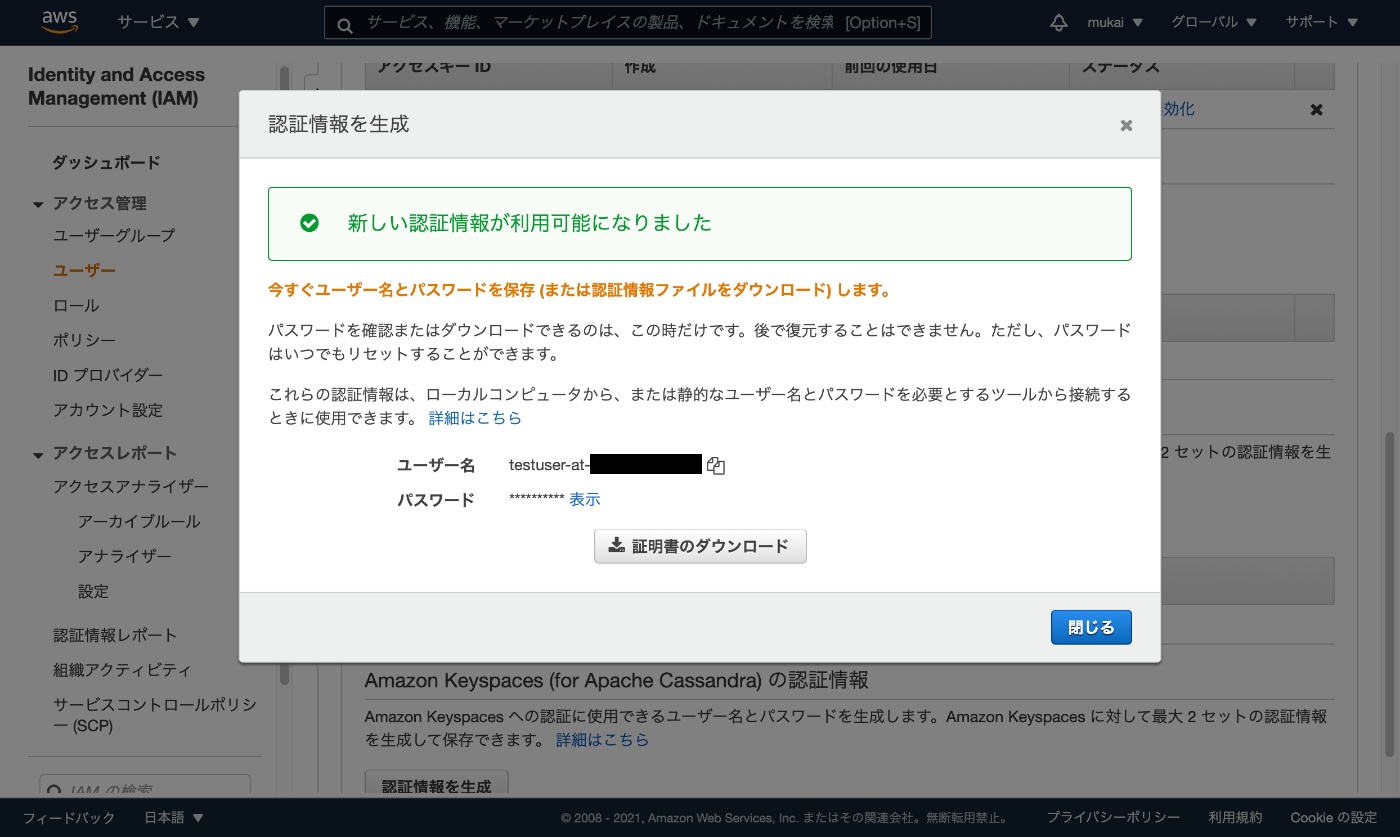Focus the IAM の検索 search box
Screen dimensions: 1400x837
(x=145, y=786)
